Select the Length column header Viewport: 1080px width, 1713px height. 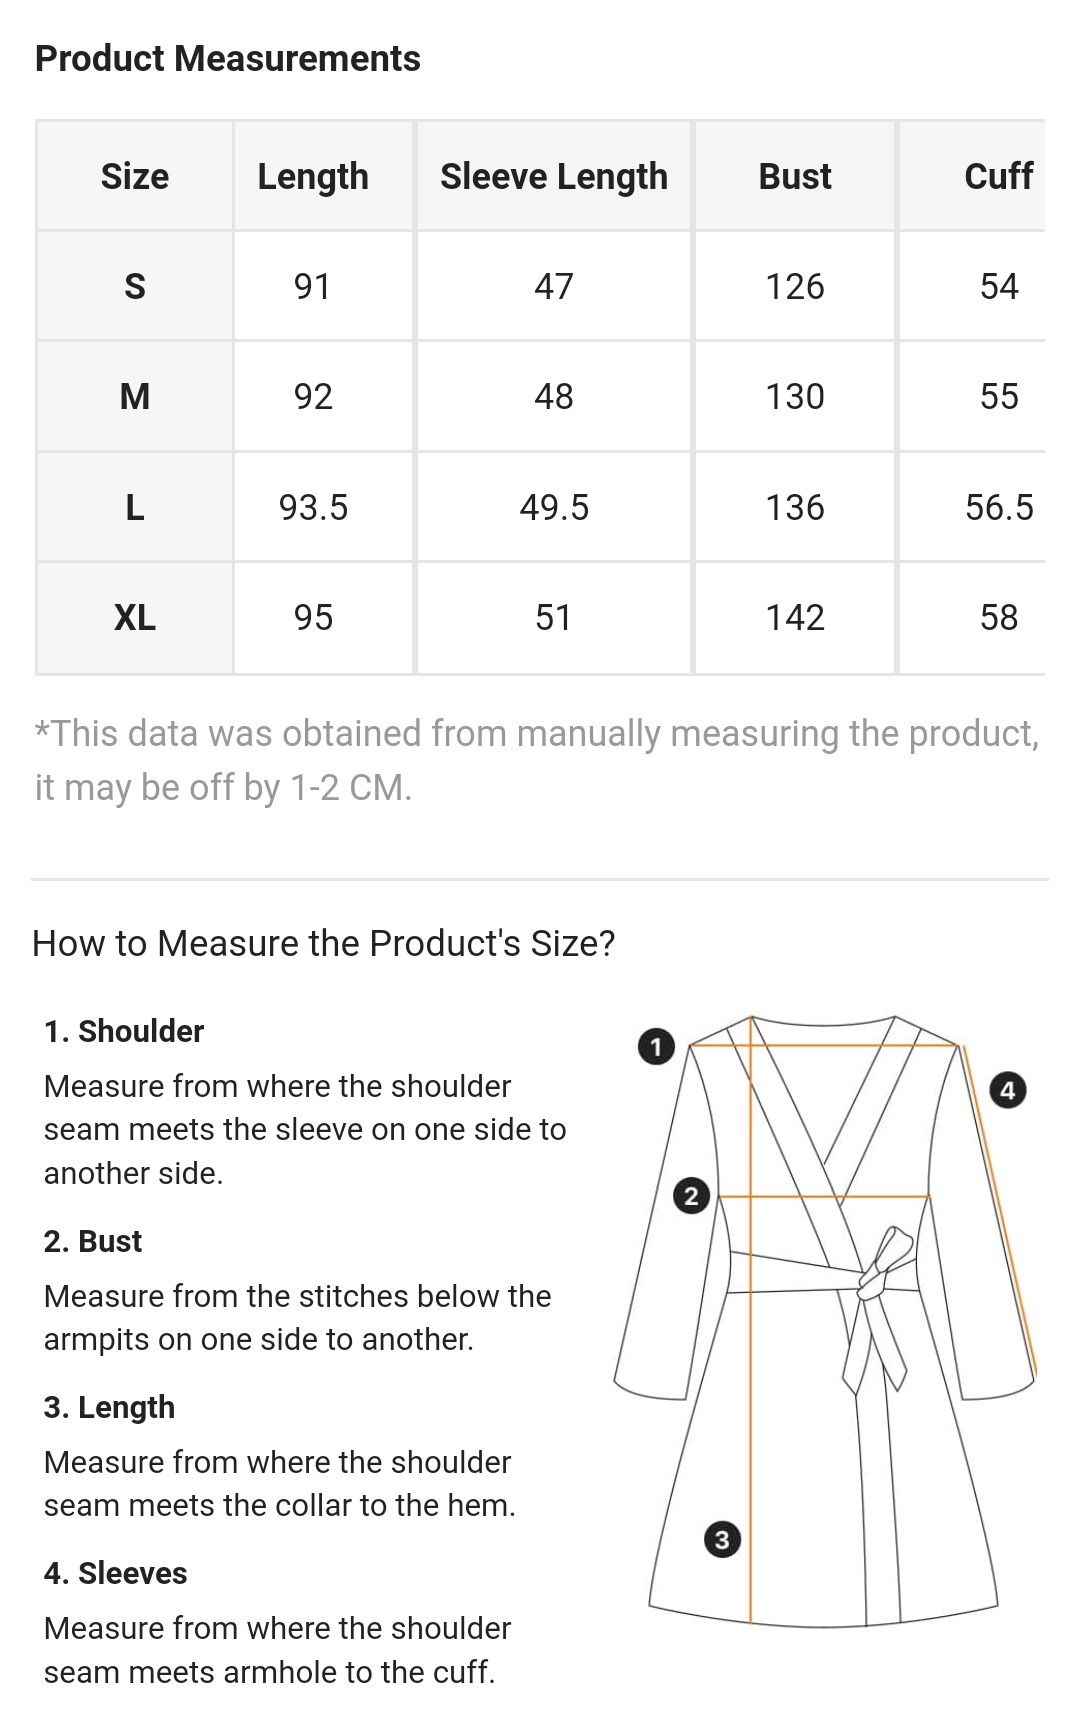coord(313,176)
